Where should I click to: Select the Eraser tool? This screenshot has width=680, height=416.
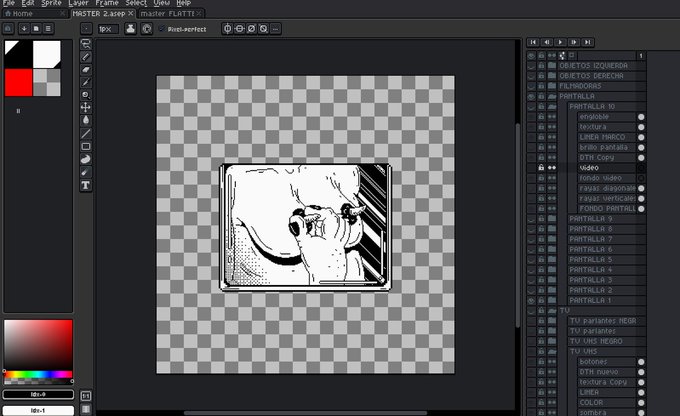tap(86, 69)
